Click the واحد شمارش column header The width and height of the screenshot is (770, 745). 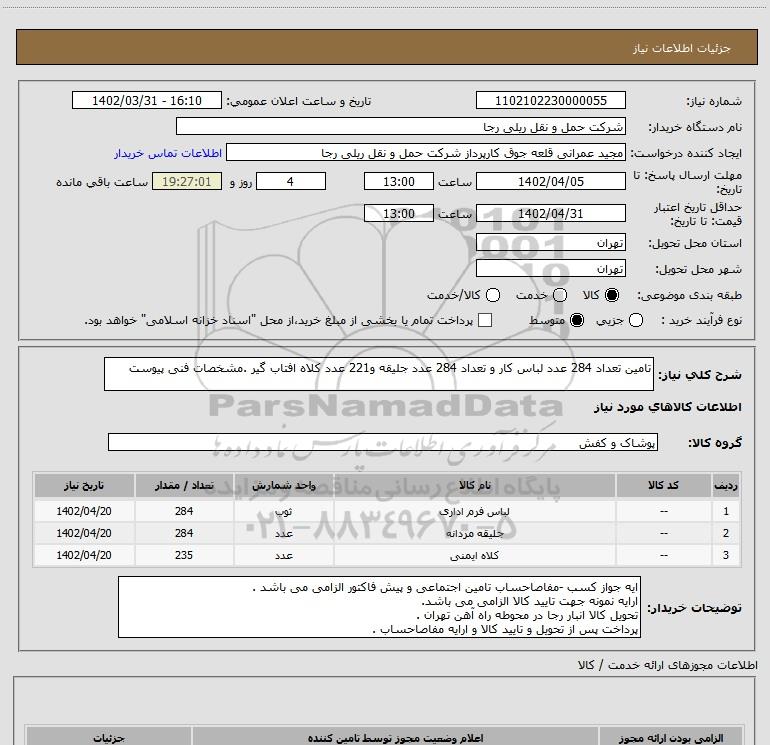pos(283,485)
